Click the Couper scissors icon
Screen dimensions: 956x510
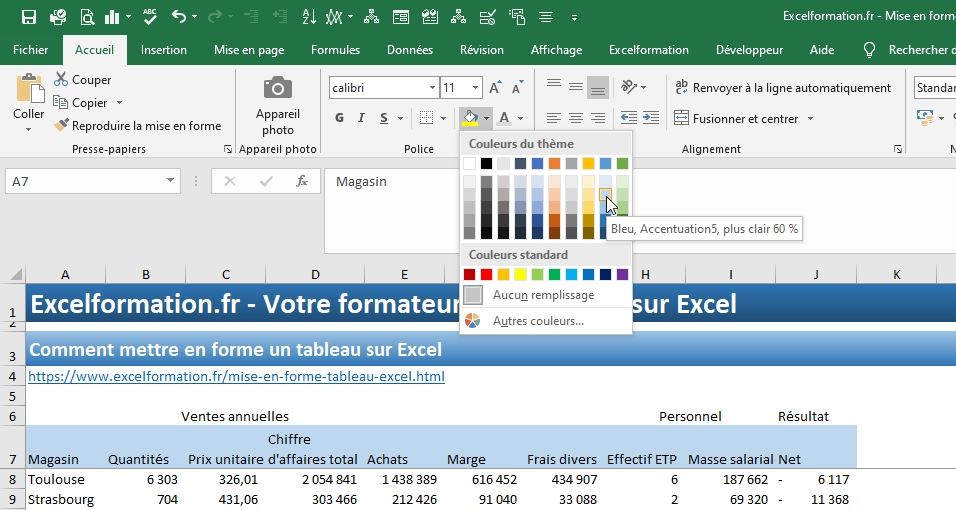coord(60,79)
